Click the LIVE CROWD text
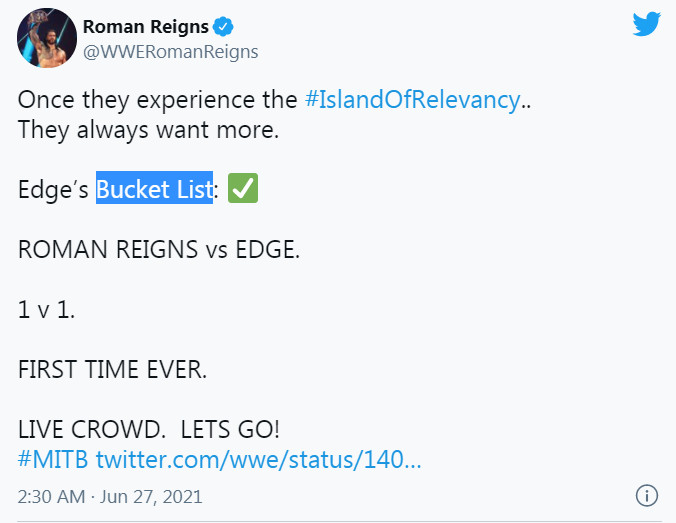 point(91,429)
